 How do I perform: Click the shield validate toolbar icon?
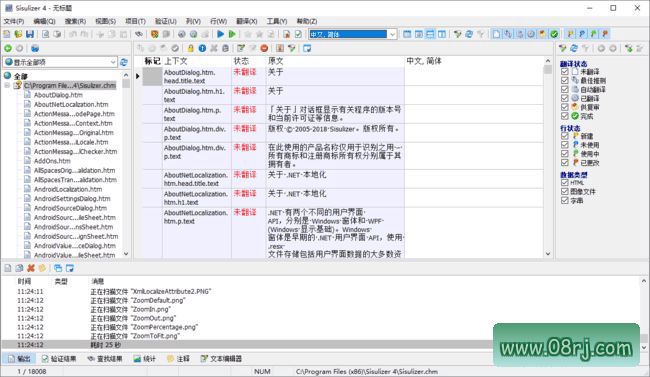(155, 34)
